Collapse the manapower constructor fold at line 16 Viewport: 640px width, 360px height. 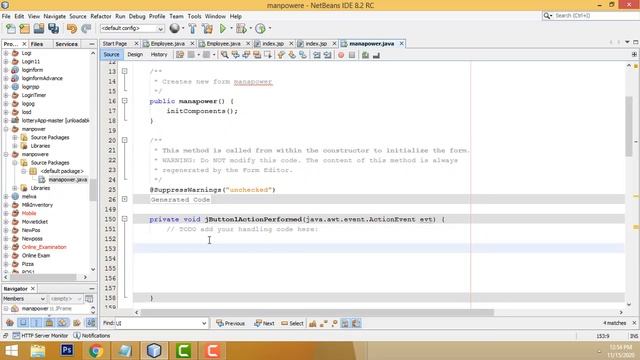click(x=124, y=101)
